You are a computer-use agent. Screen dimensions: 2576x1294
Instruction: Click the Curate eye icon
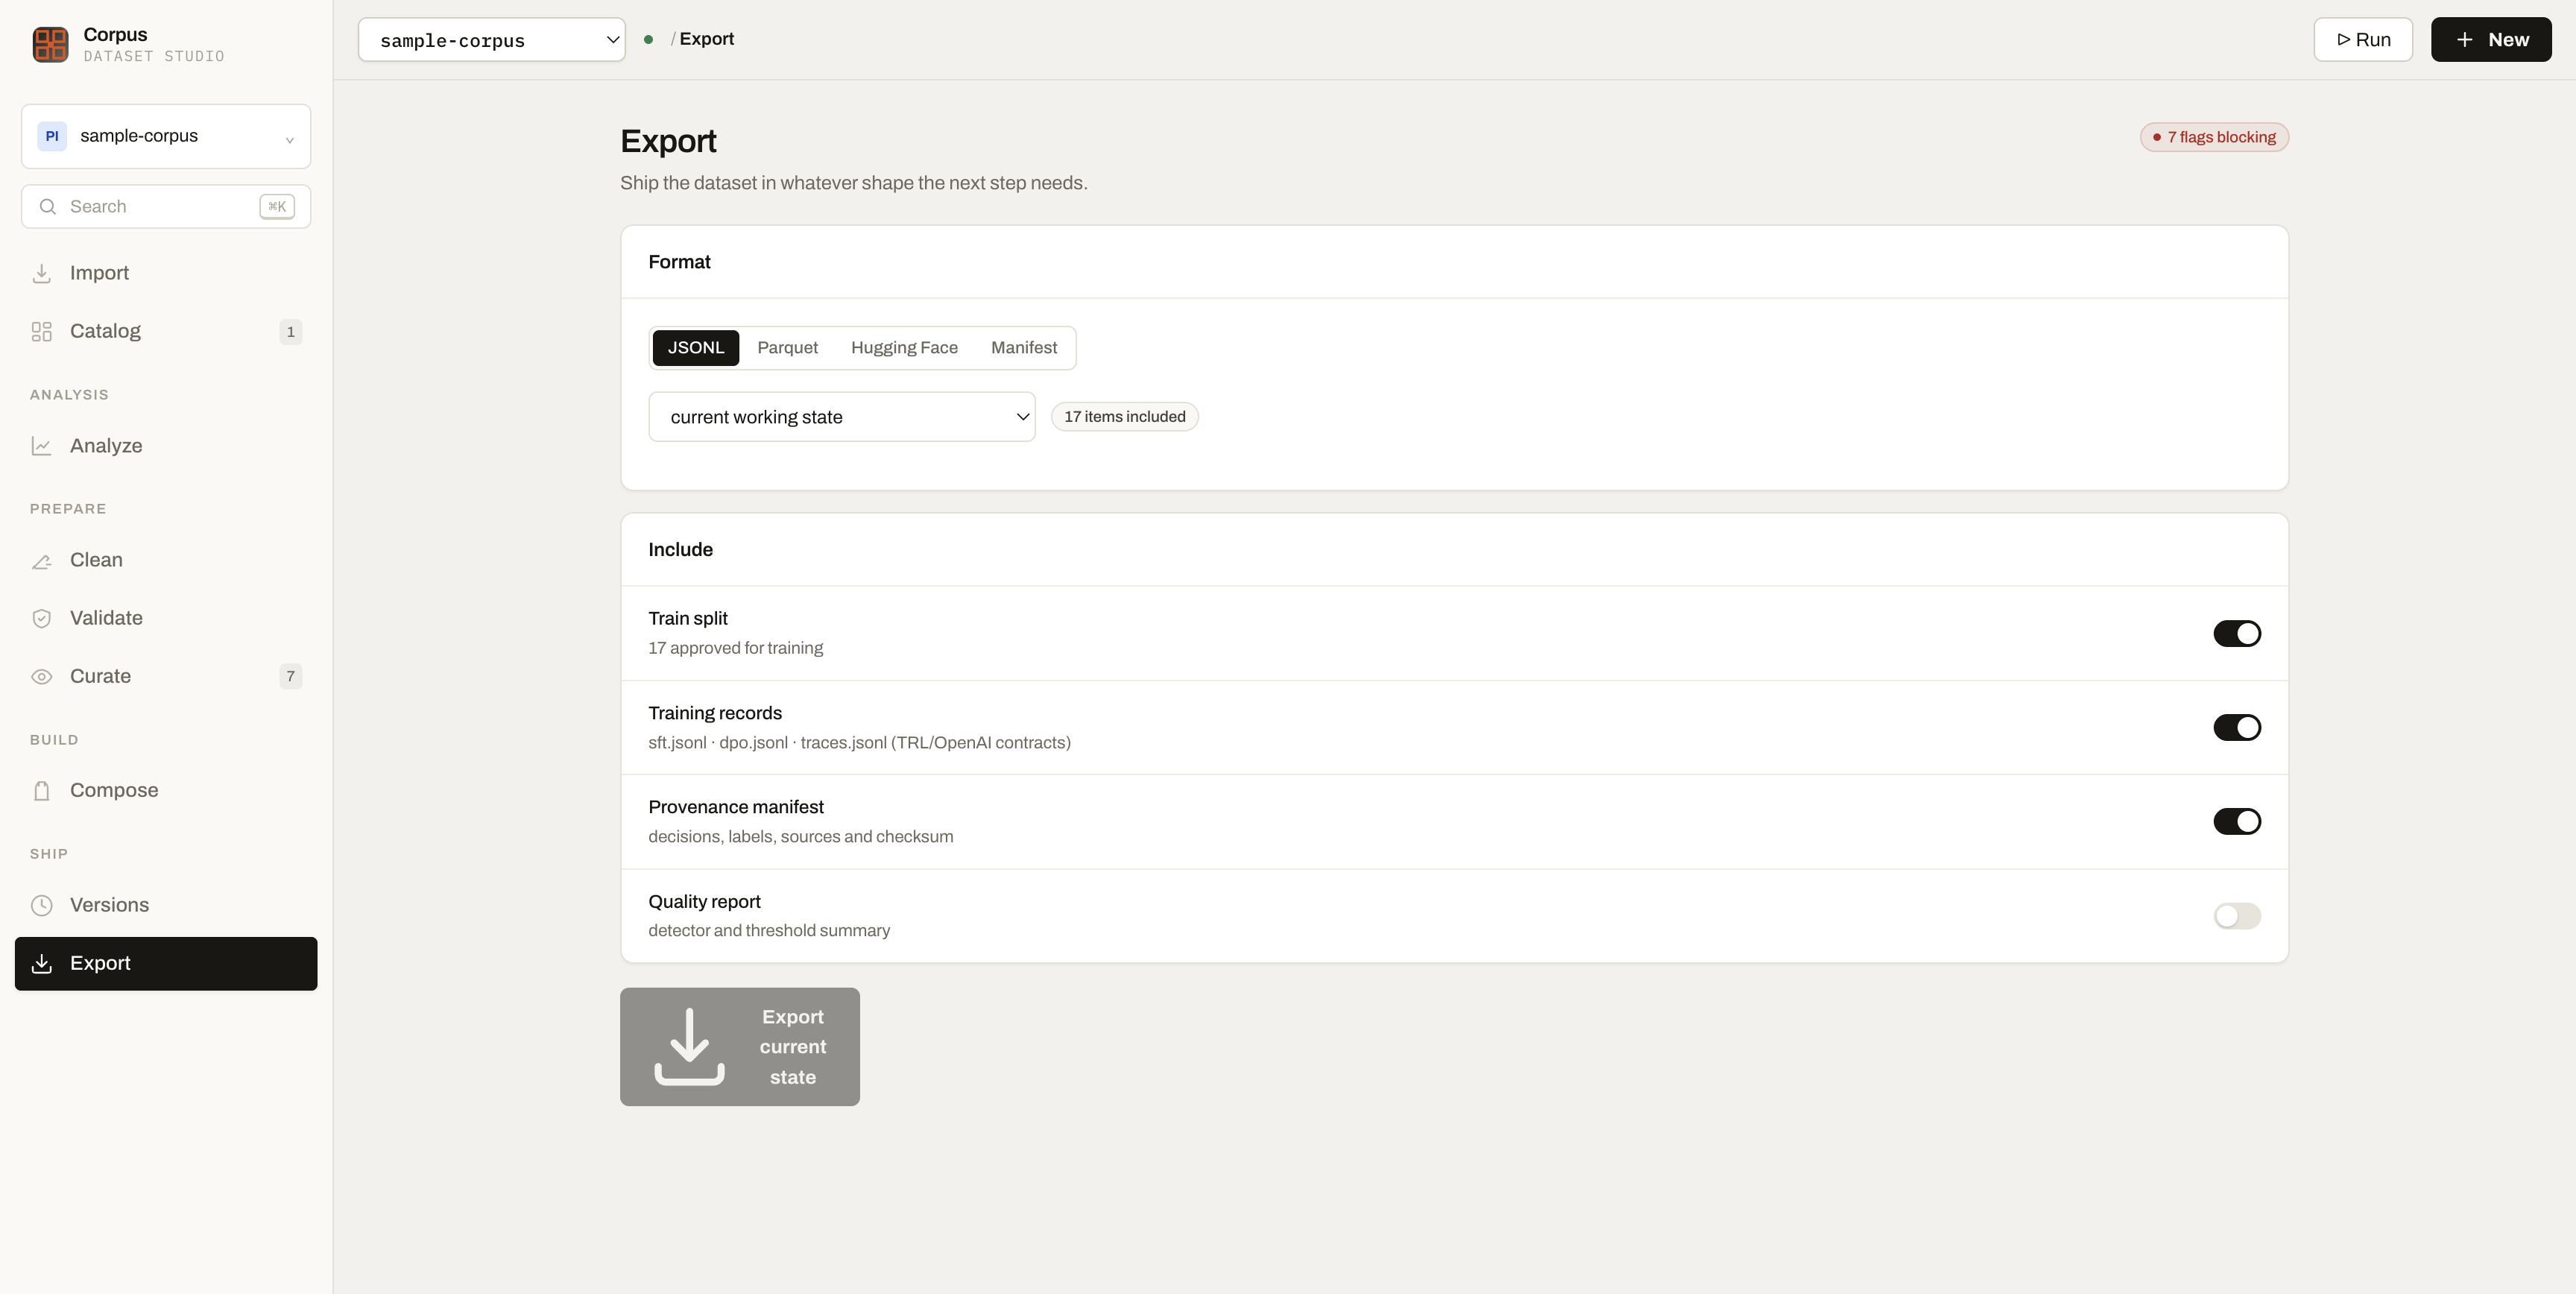pyautogui.click(x=41, y=676)
